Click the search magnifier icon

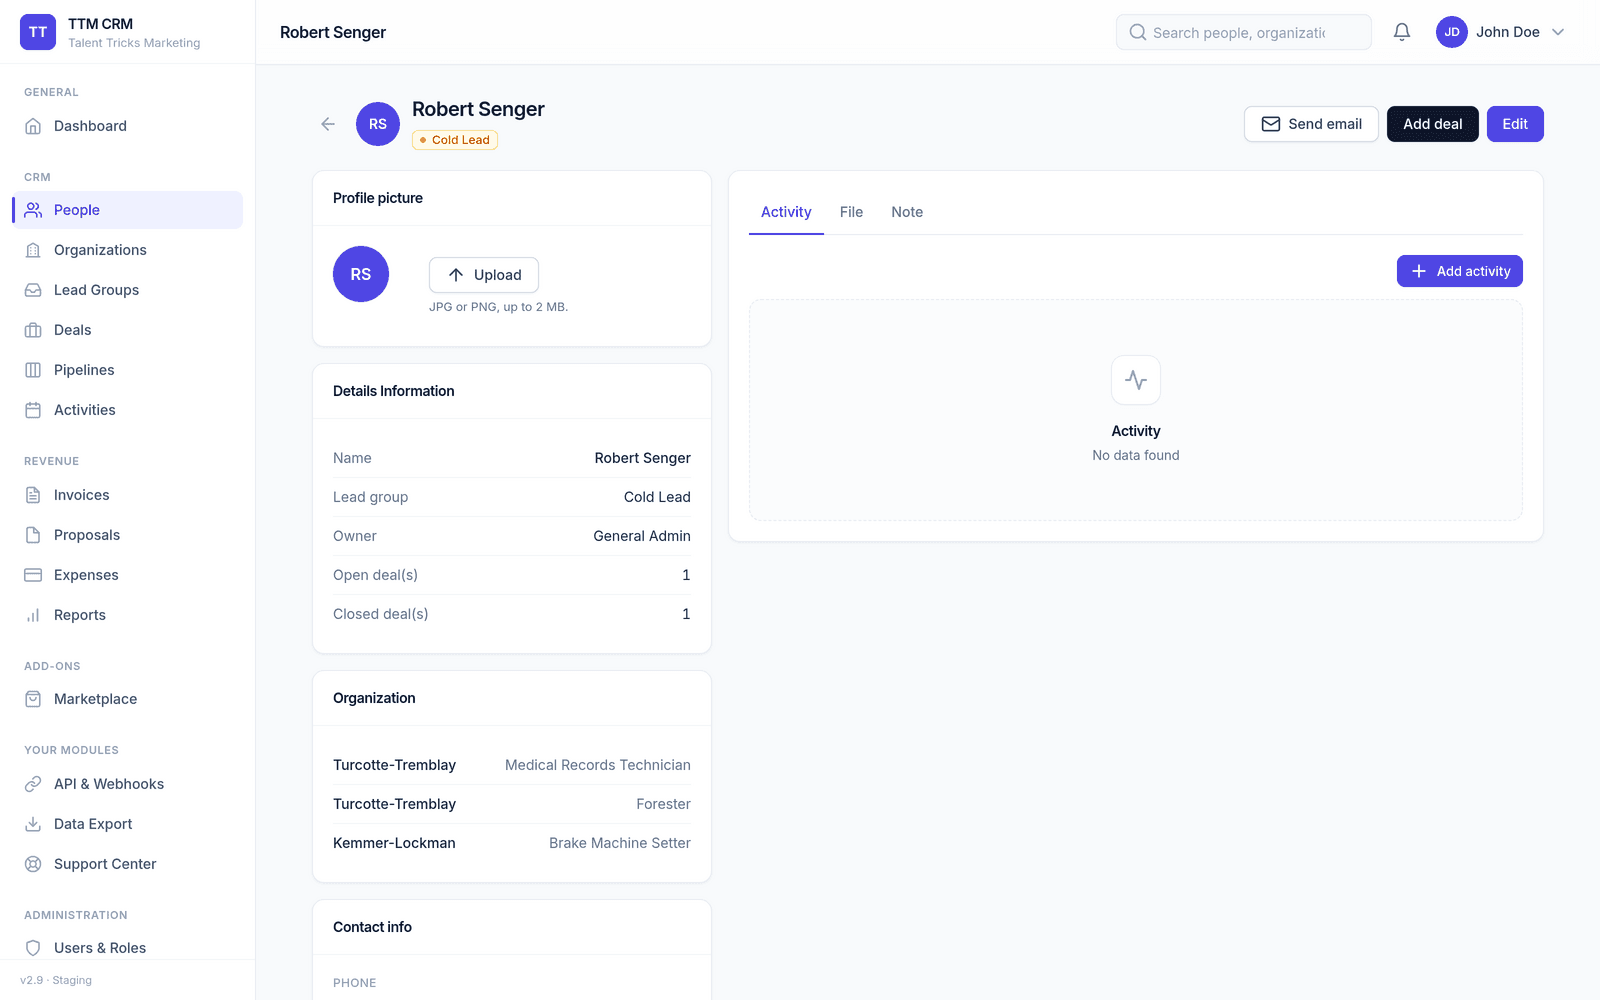(x=1138, y=32)
